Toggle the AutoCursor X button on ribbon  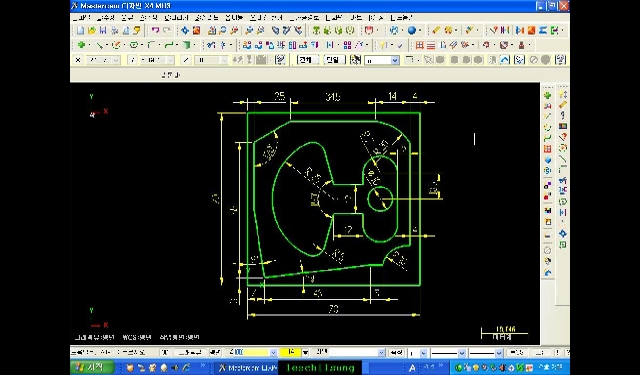click(x=78, y=60)
